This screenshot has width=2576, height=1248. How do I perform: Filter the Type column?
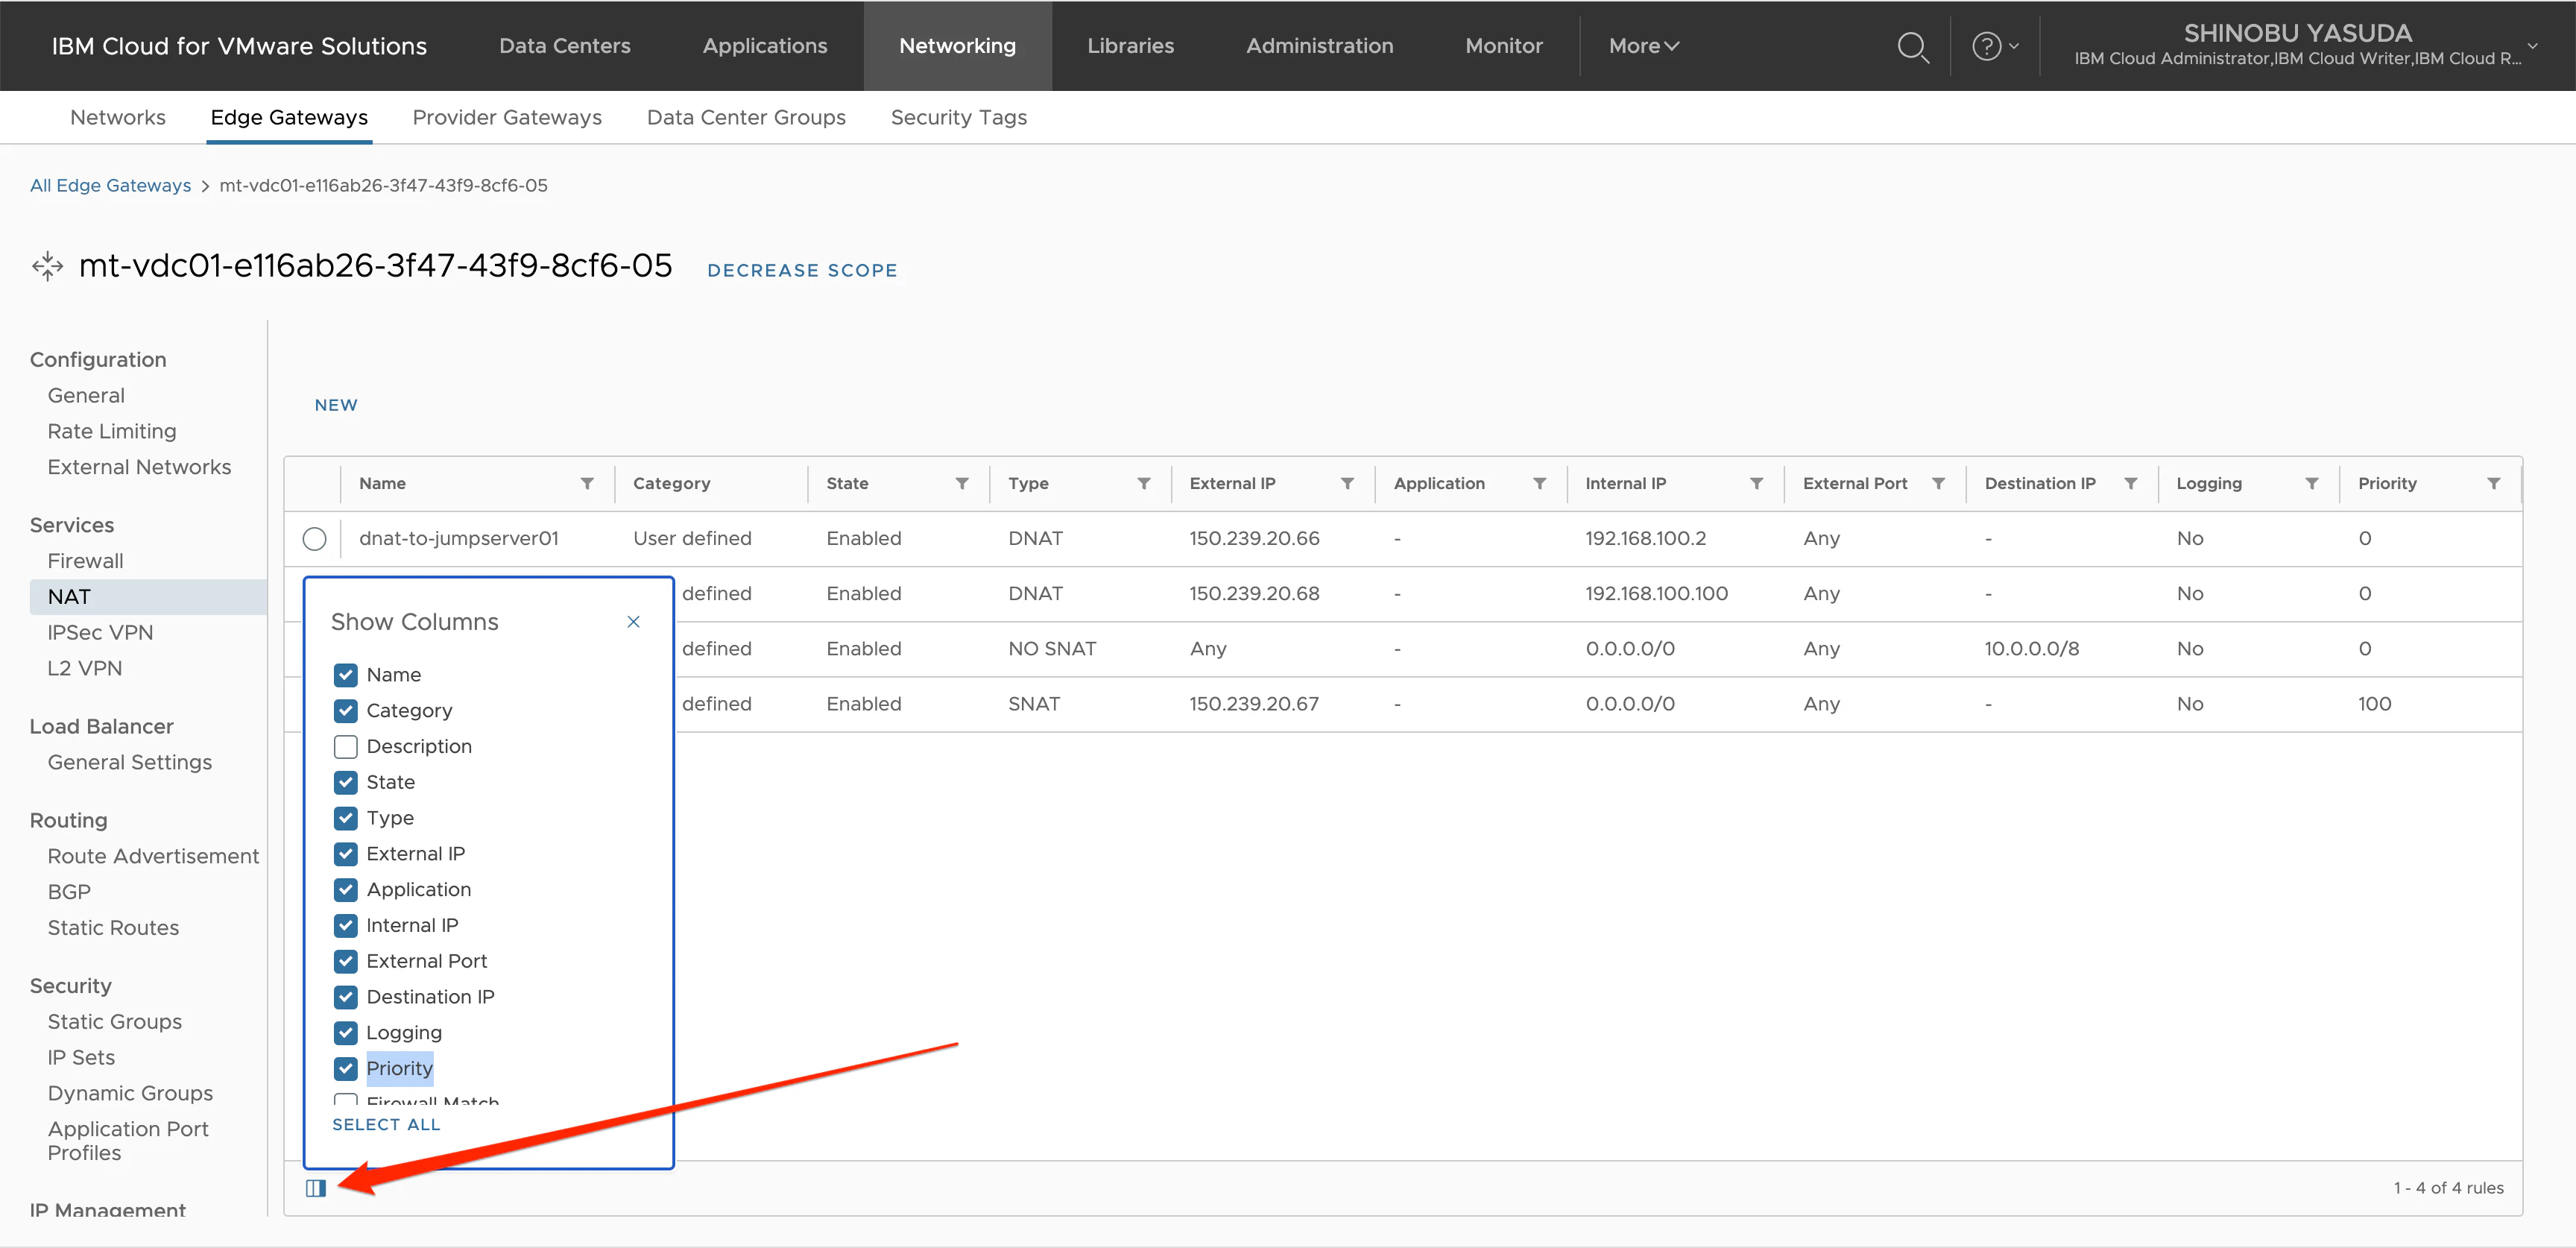[x=1143, y=484]
